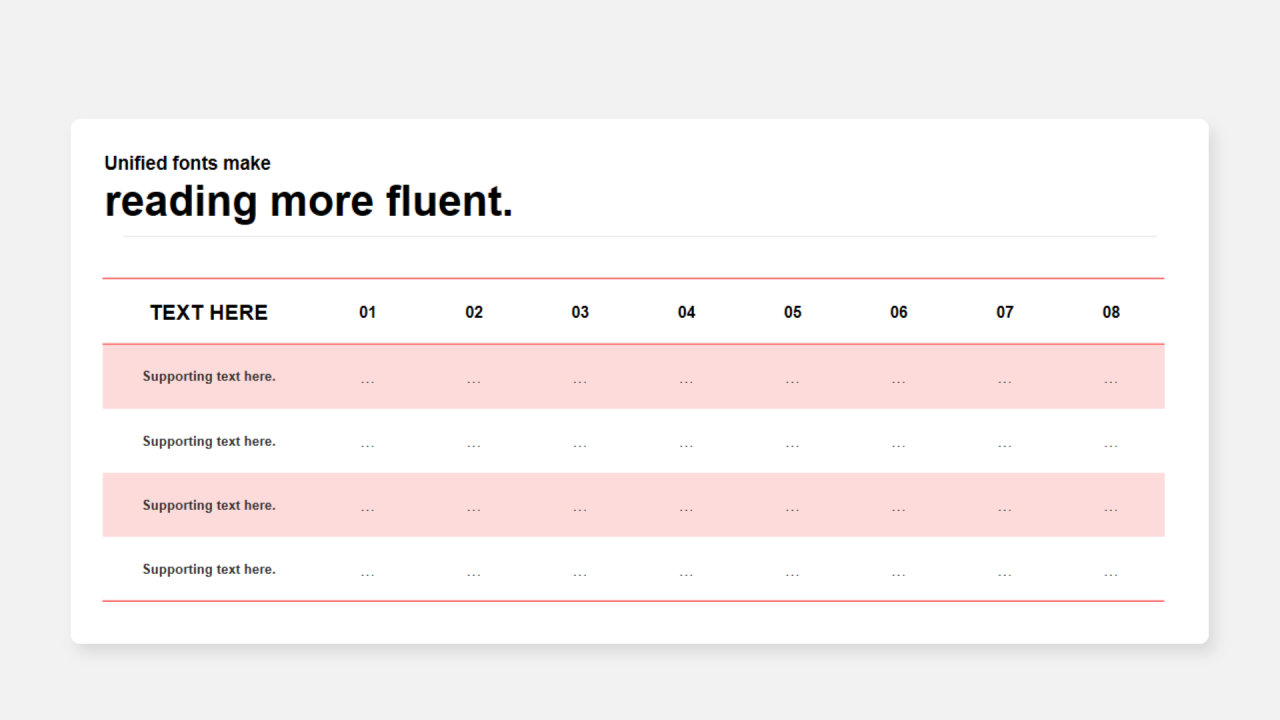Click the "TEXT HERE" table header cell

[x=209, y=312]
